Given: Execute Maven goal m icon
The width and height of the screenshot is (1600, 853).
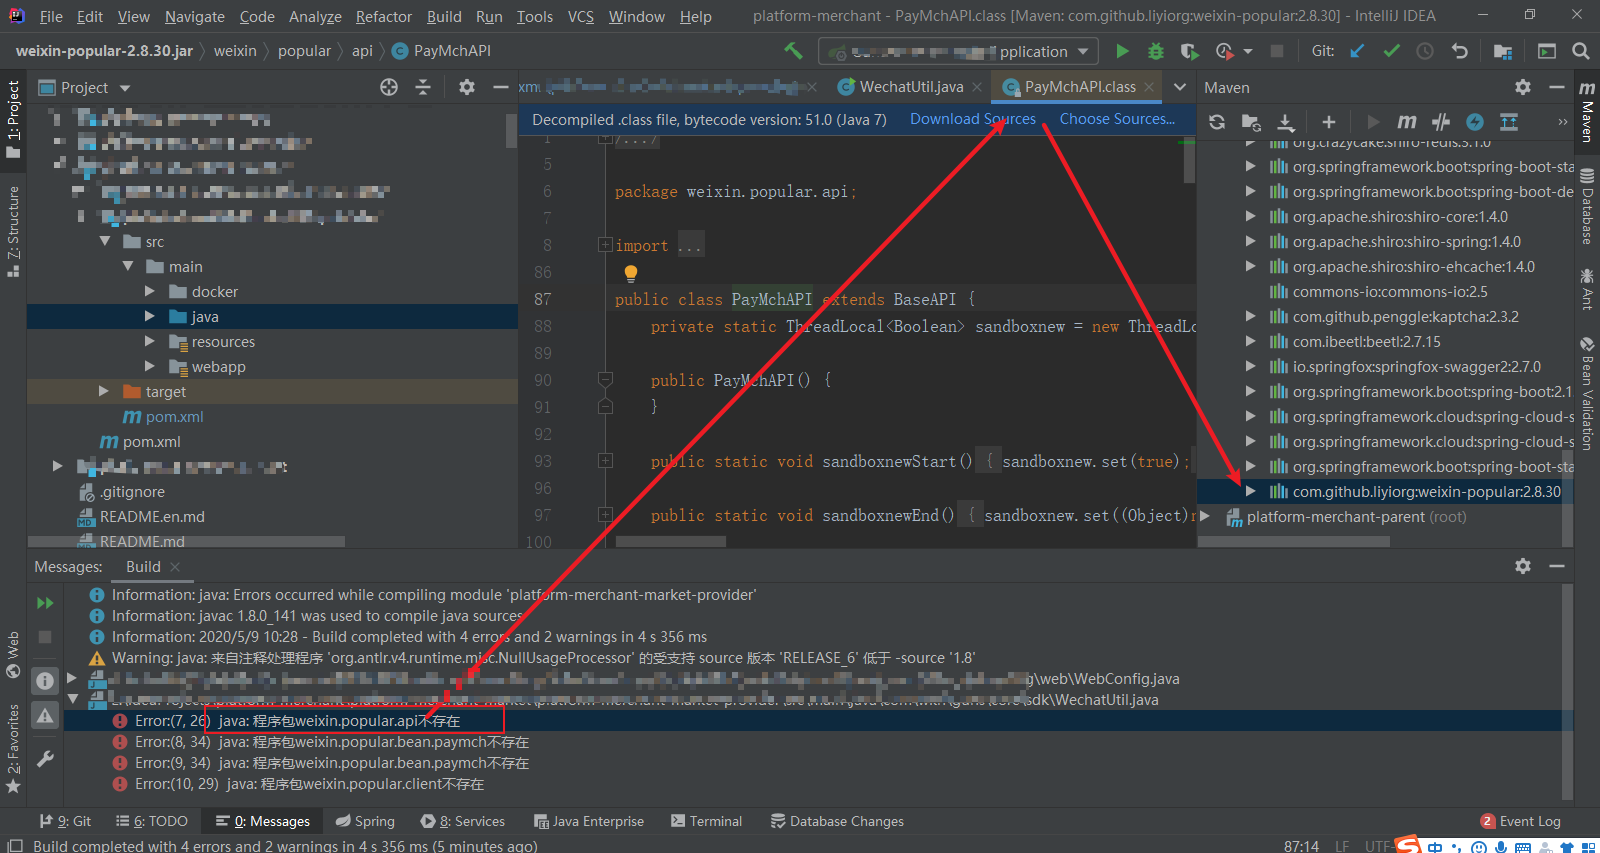Looking at the screenshot, I should click(x=1407, y=122).
